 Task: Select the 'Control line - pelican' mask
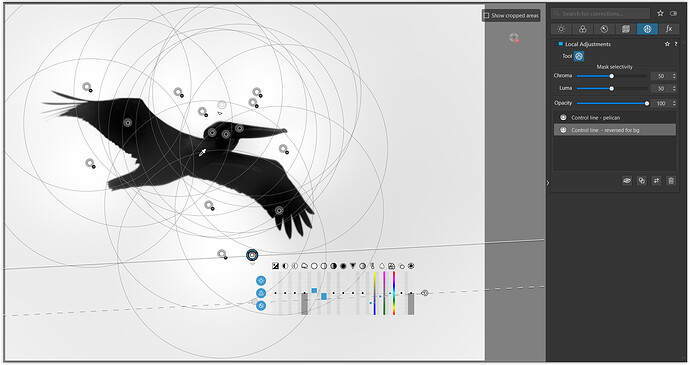point(615,118)
